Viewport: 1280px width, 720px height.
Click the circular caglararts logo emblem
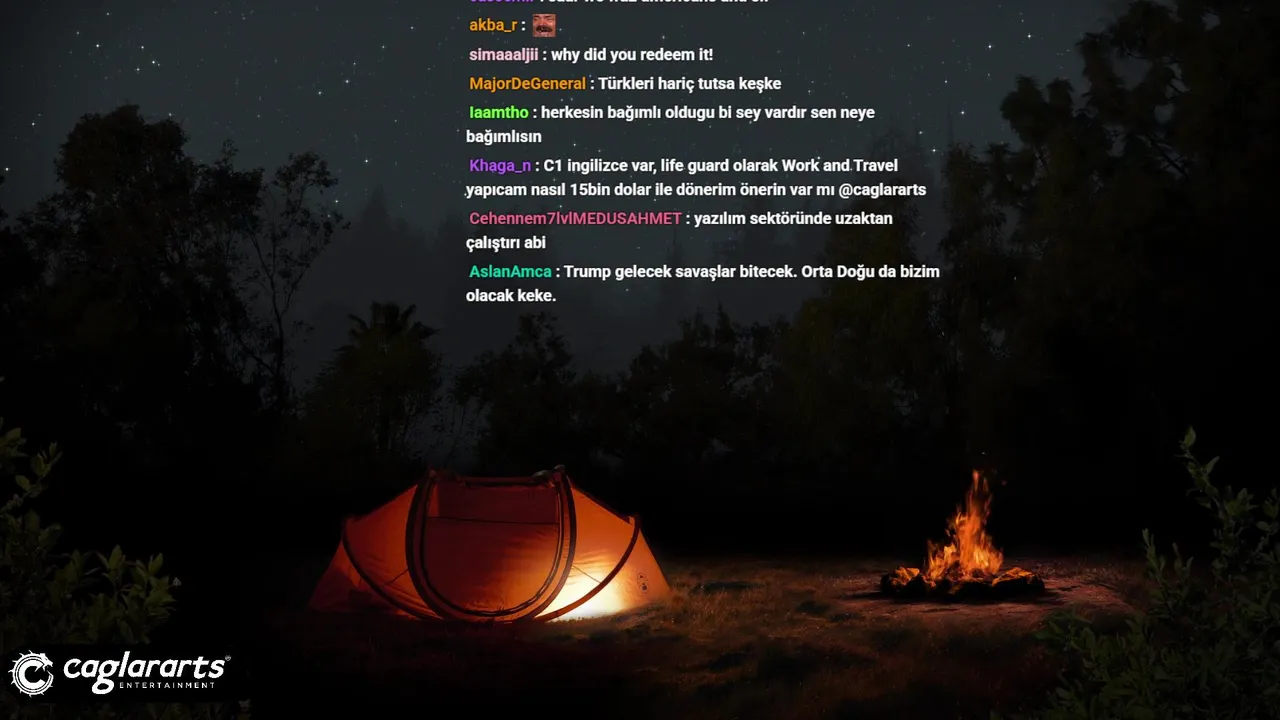[x=32, y=673]
